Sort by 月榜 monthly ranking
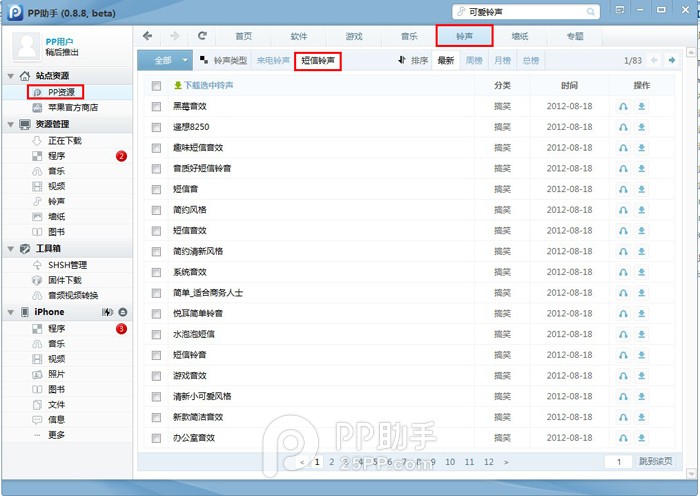Screen dimensions: 700x496 (x=502, y=60)
